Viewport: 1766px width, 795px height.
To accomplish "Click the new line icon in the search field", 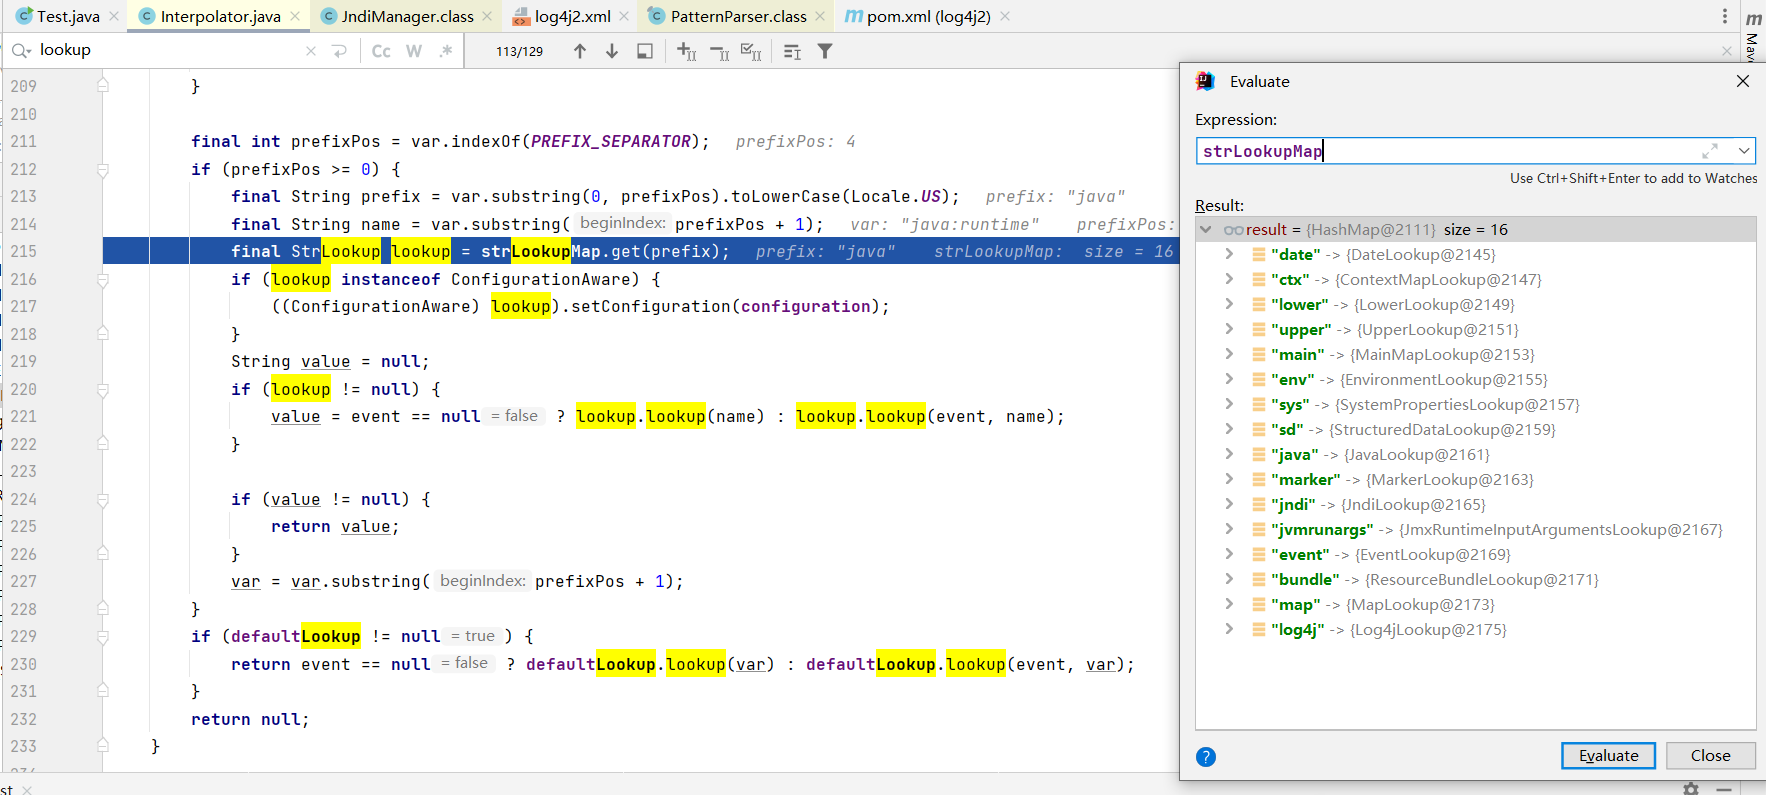I will pos(340,51).
